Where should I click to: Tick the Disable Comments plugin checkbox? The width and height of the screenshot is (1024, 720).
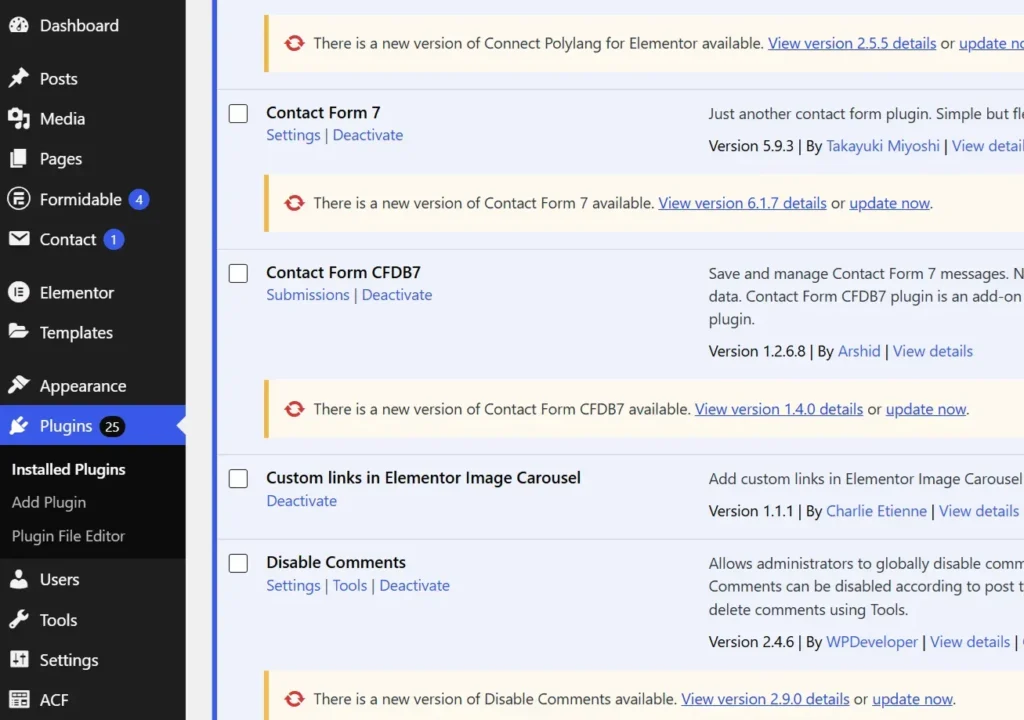coord(238,563)
